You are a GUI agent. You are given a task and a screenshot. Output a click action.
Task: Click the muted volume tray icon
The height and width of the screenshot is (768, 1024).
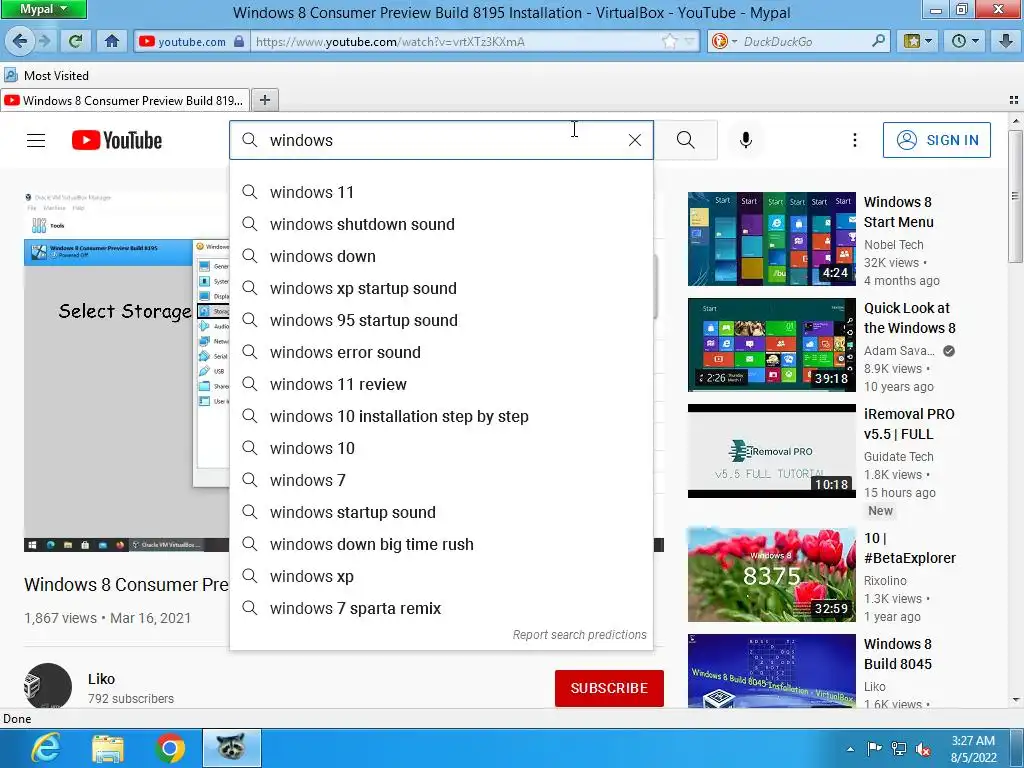click(923, 749)
